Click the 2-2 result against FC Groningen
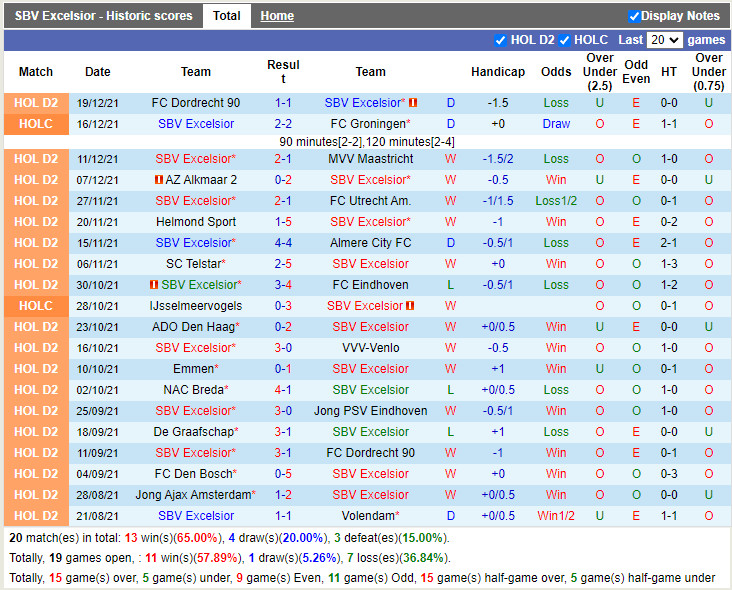The width and height of the screenshot is (732, 590). [283, 124]
